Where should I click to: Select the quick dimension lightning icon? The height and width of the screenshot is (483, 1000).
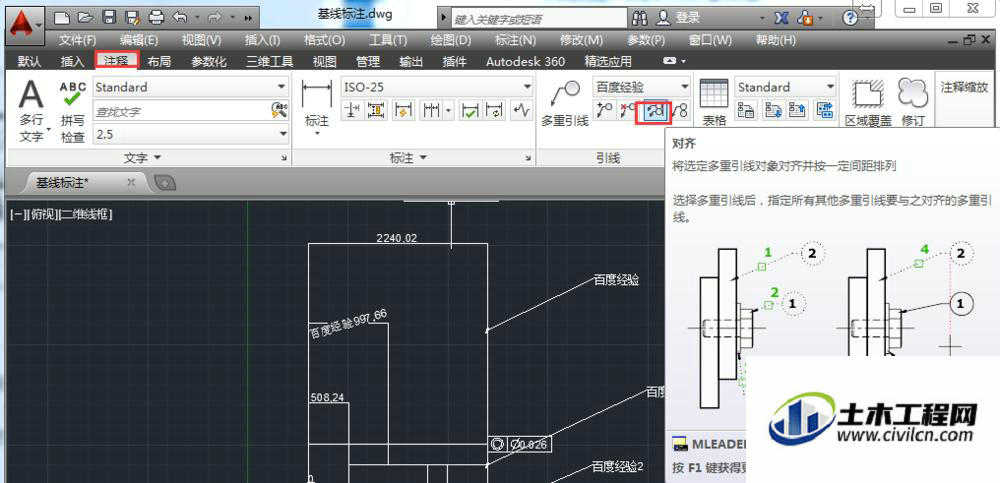402,110
